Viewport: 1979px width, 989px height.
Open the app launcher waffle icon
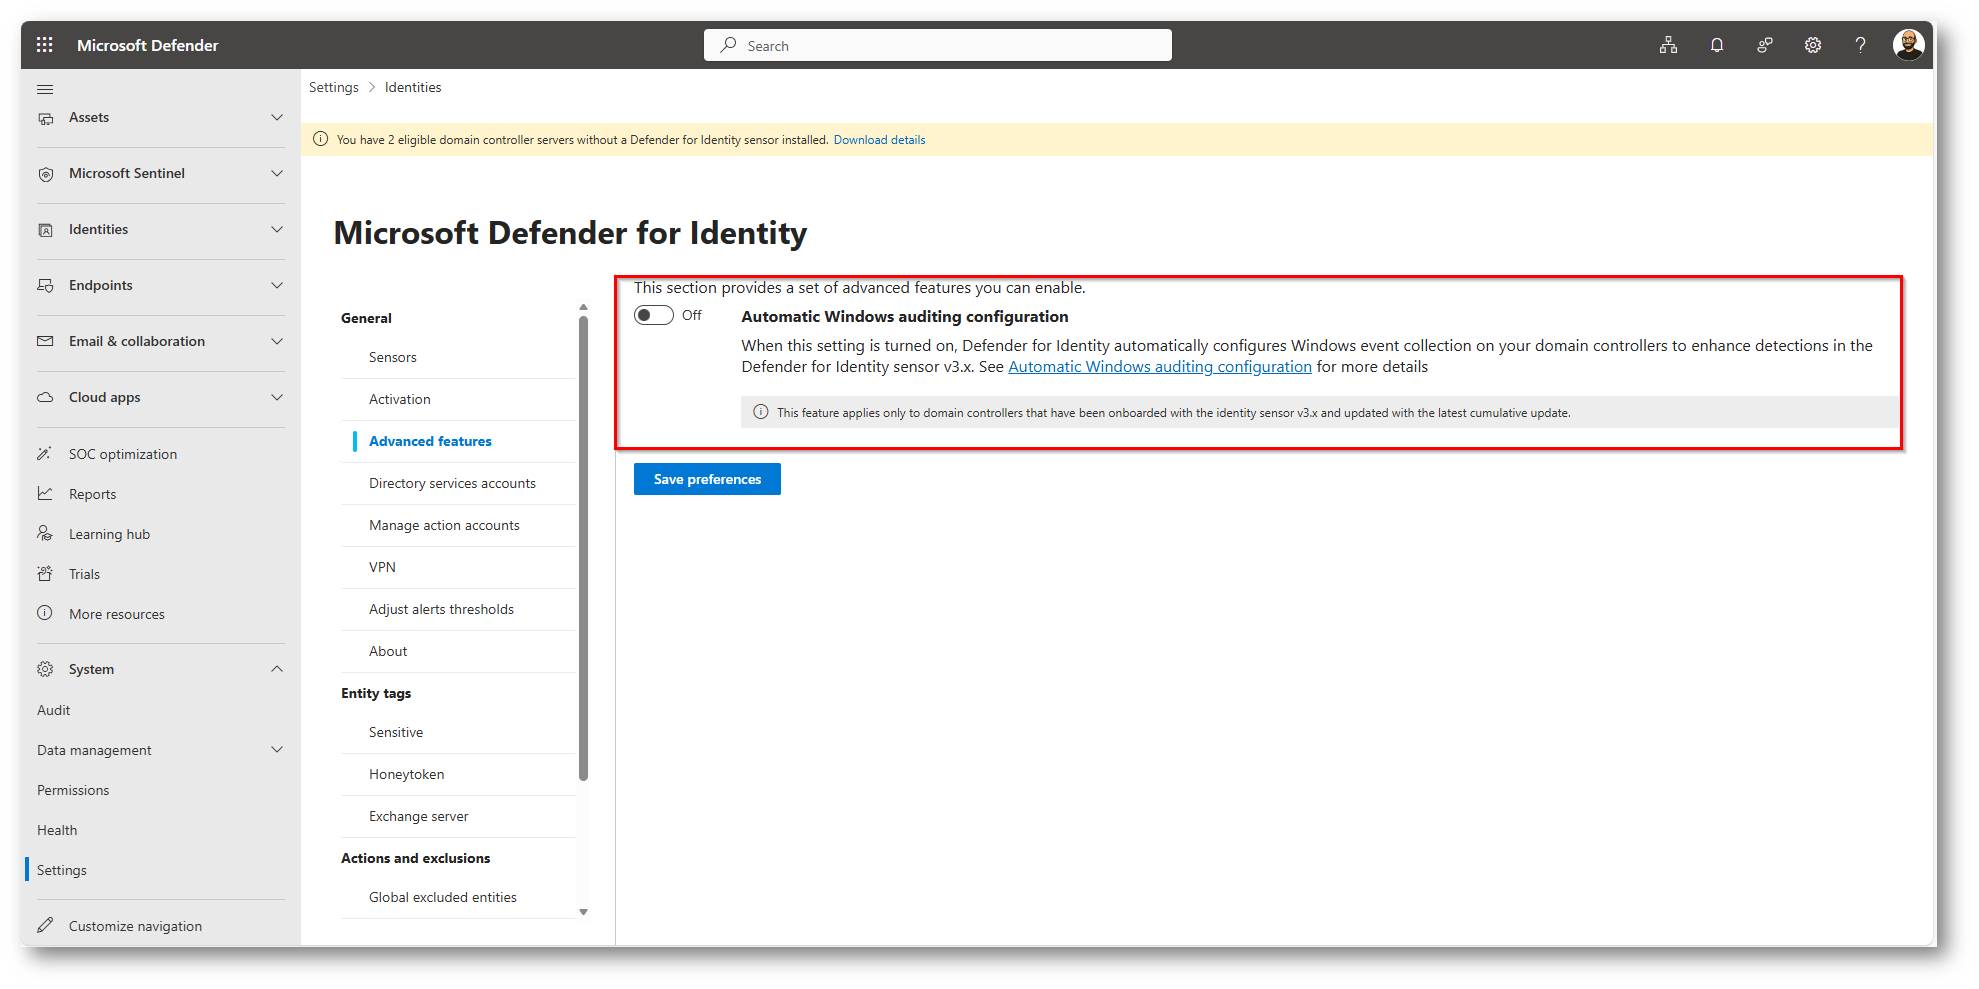pyautogui.click(x=44, y=45)
